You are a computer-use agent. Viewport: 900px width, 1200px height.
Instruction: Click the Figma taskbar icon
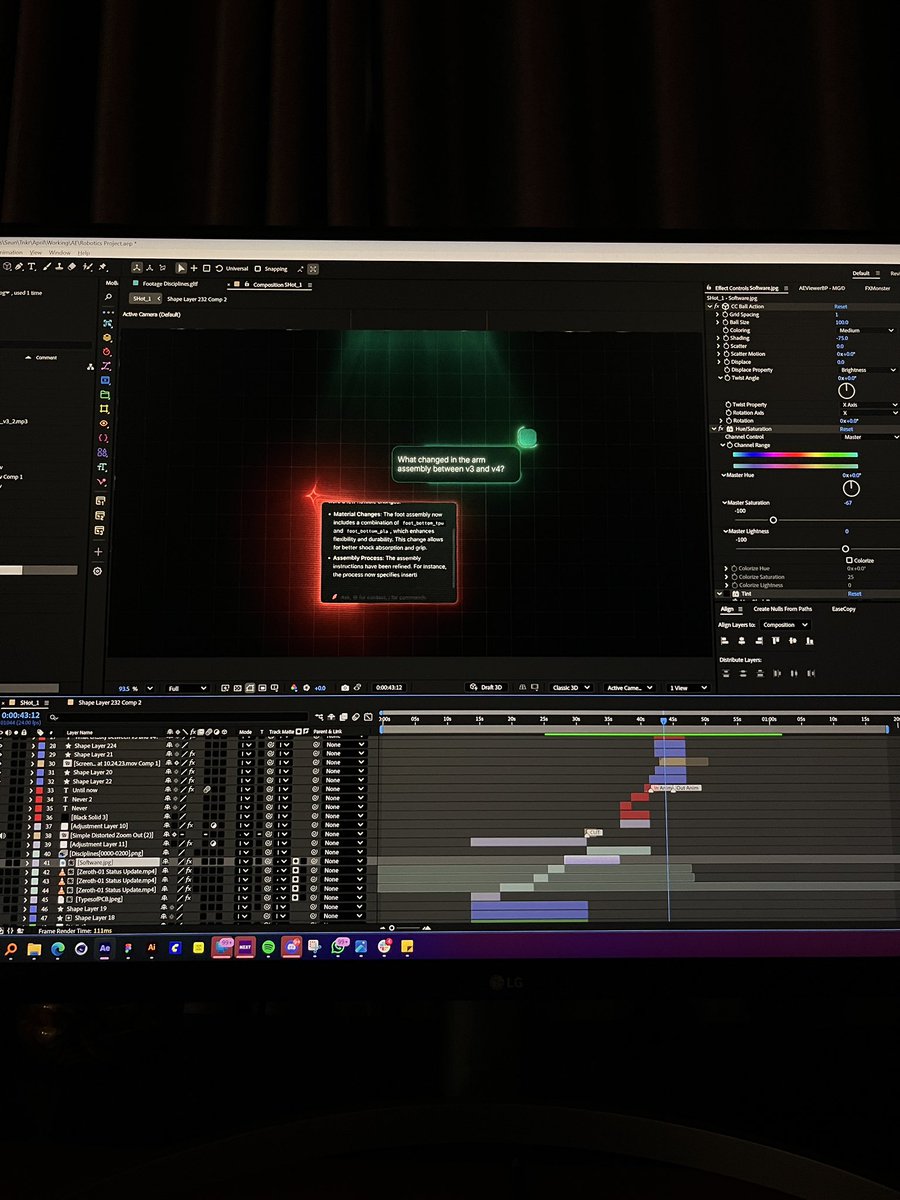[x=128, y=947]
